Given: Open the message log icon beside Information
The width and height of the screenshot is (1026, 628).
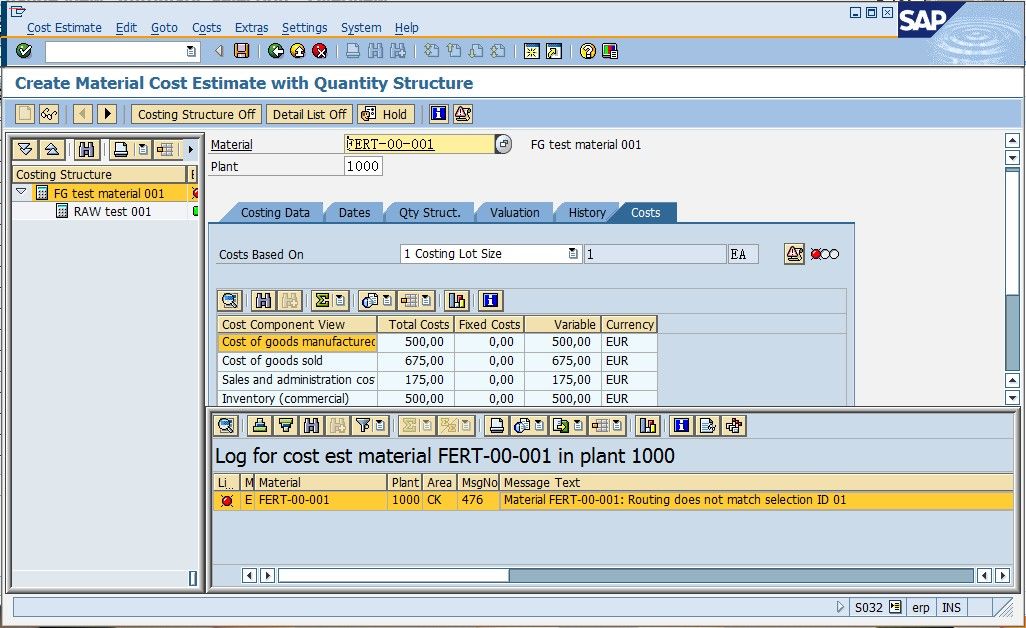Looking at the screenshot, I should click(463, 114).
